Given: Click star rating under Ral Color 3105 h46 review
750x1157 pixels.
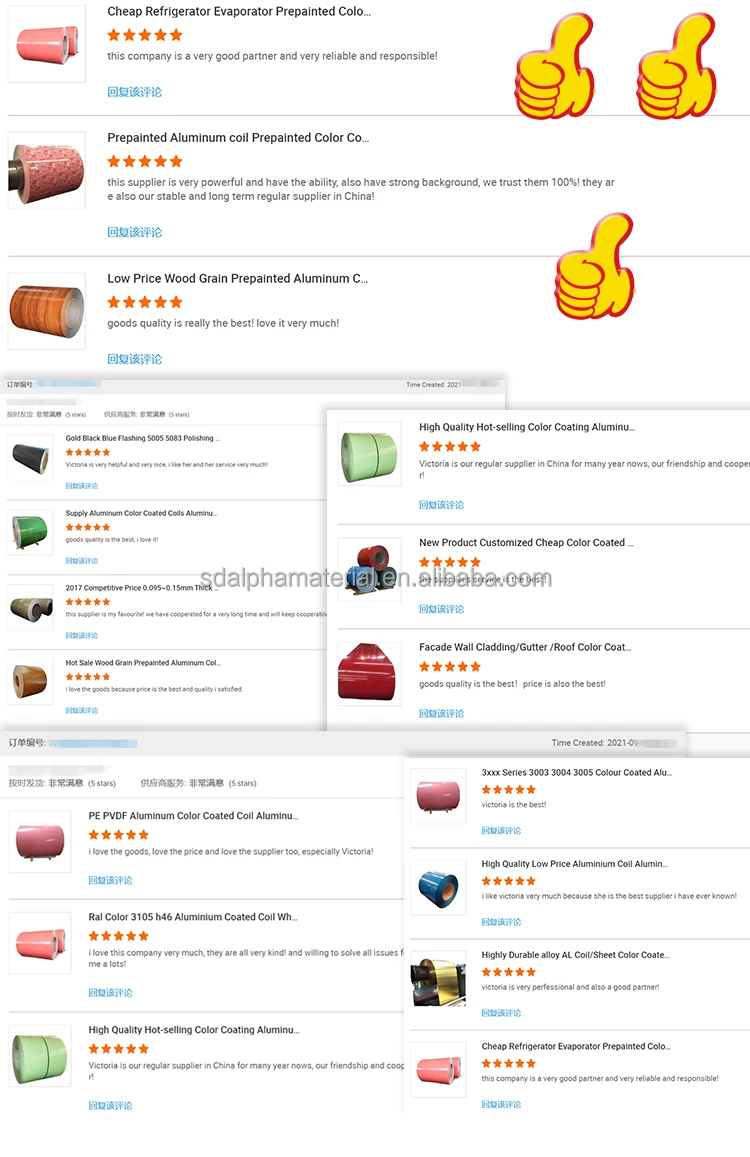Looking at the screenshot, I should click(x=119, y=936).
